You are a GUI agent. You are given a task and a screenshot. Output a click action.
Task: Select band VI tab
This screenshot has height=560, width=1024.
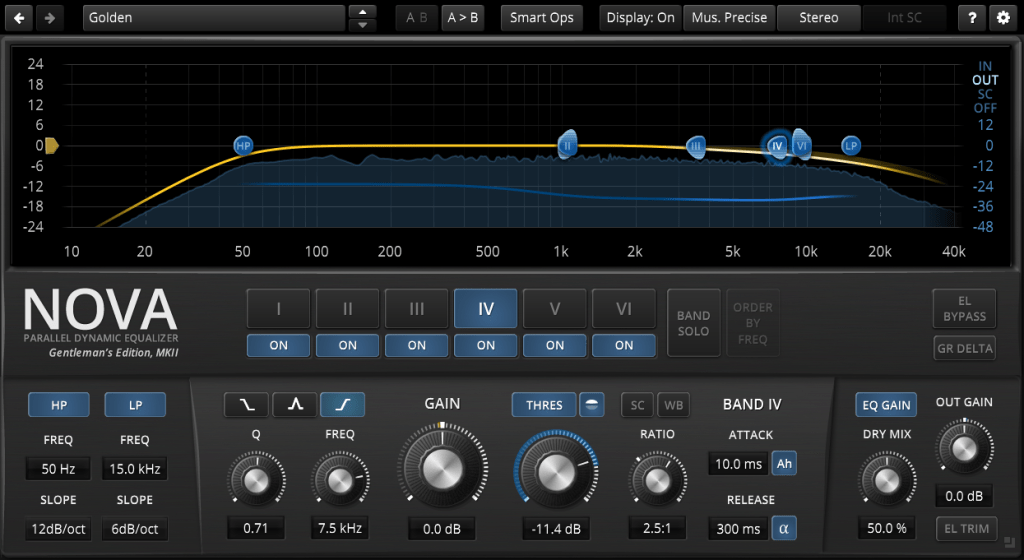(x=624, y=309)
